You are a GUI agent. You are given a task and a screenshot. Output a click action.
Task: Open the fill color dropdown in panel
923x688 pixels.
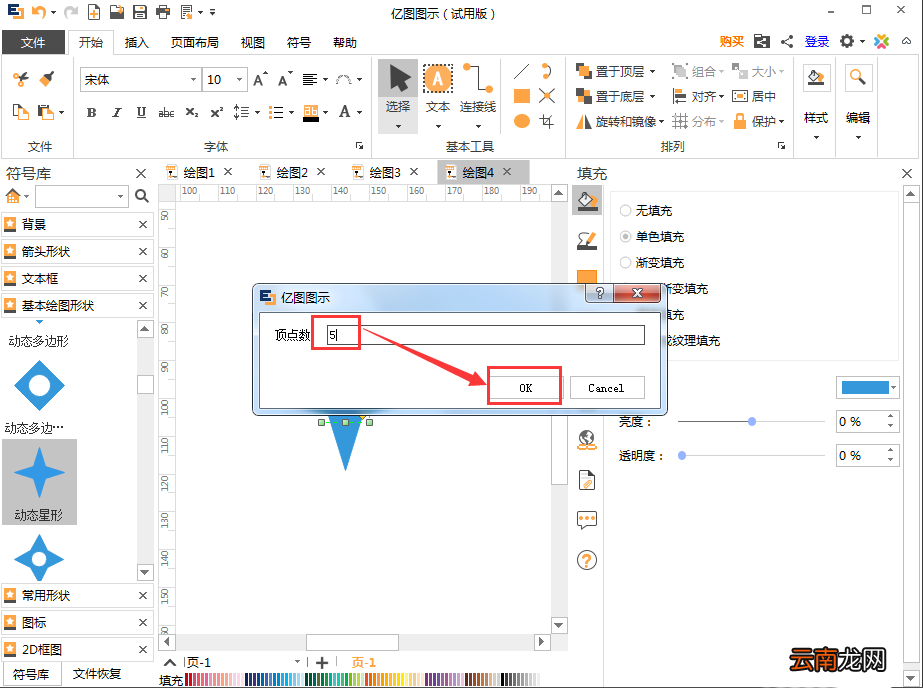pos(894,387)
